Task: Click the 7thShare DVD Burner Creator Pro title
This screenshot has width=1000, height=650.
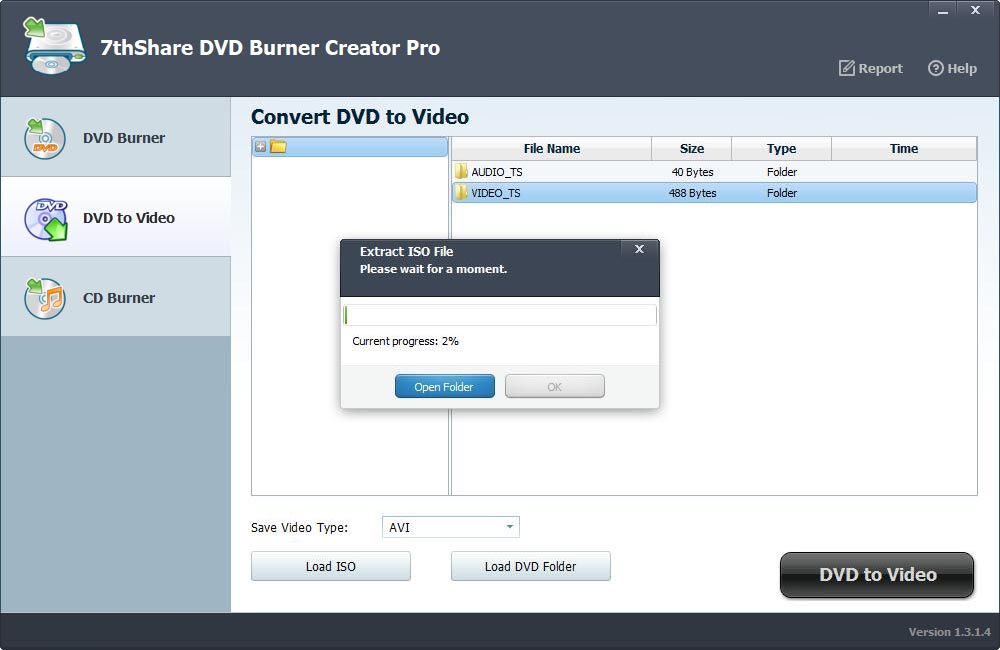Action: pyautogui.click(x=270, y=48)
